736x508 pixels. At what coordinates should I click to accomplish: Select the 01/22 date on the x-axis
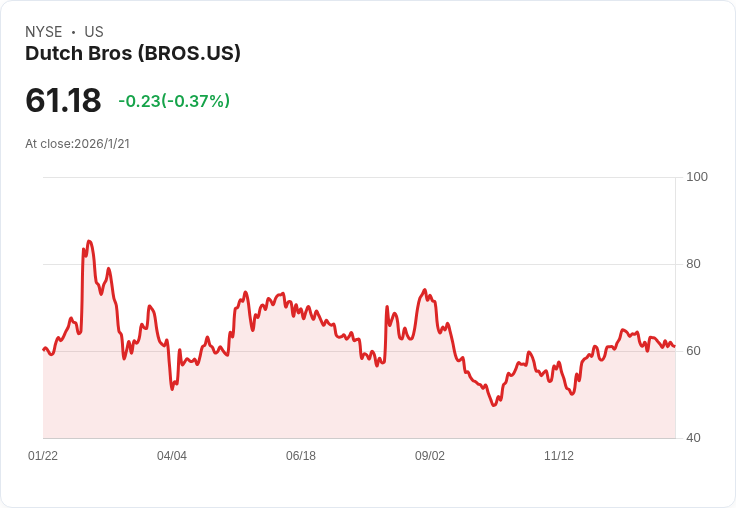43,456
